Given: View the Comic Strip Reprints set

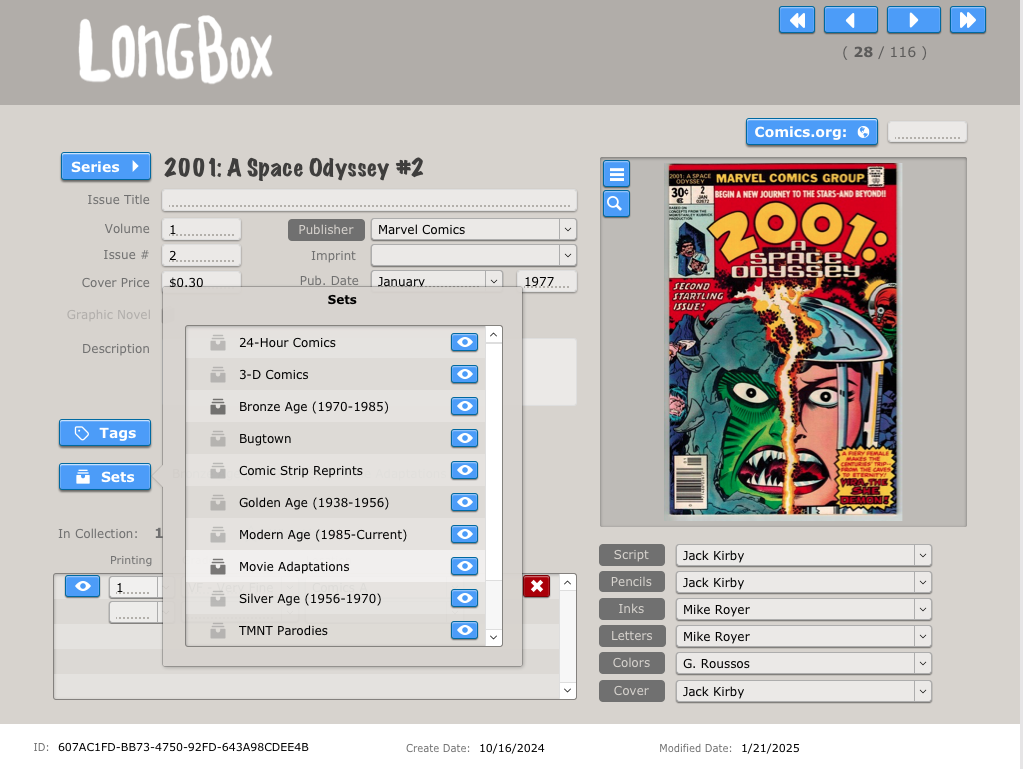Looking at the screenshot, I should (465, 470).
